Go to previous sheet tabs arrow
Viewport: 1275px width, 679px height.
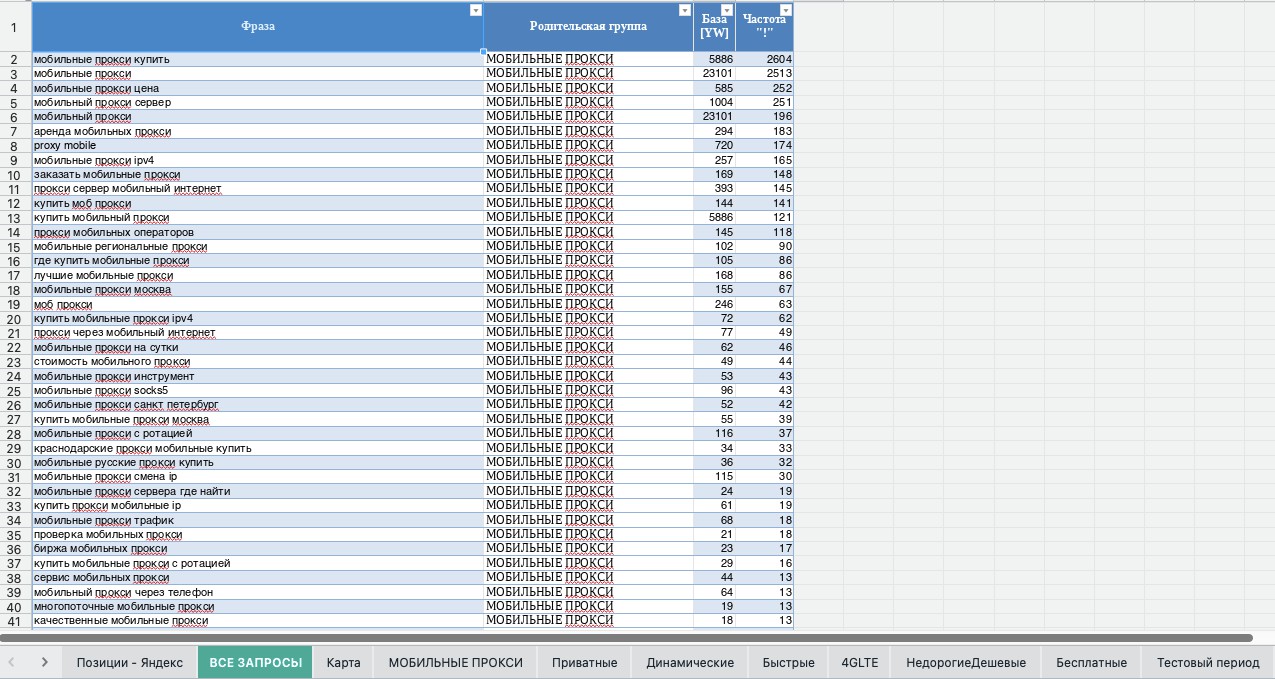point(11,662)
